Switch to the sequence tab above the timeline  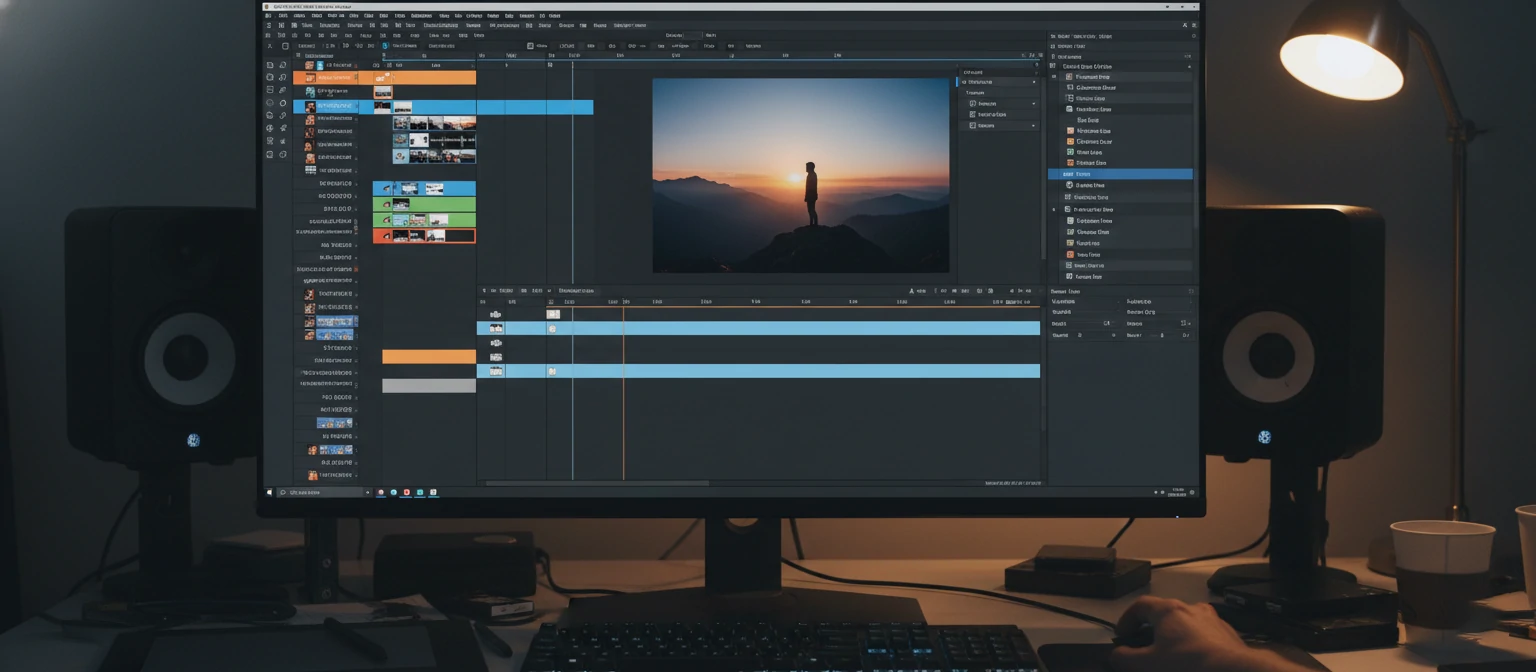(575, 290)
